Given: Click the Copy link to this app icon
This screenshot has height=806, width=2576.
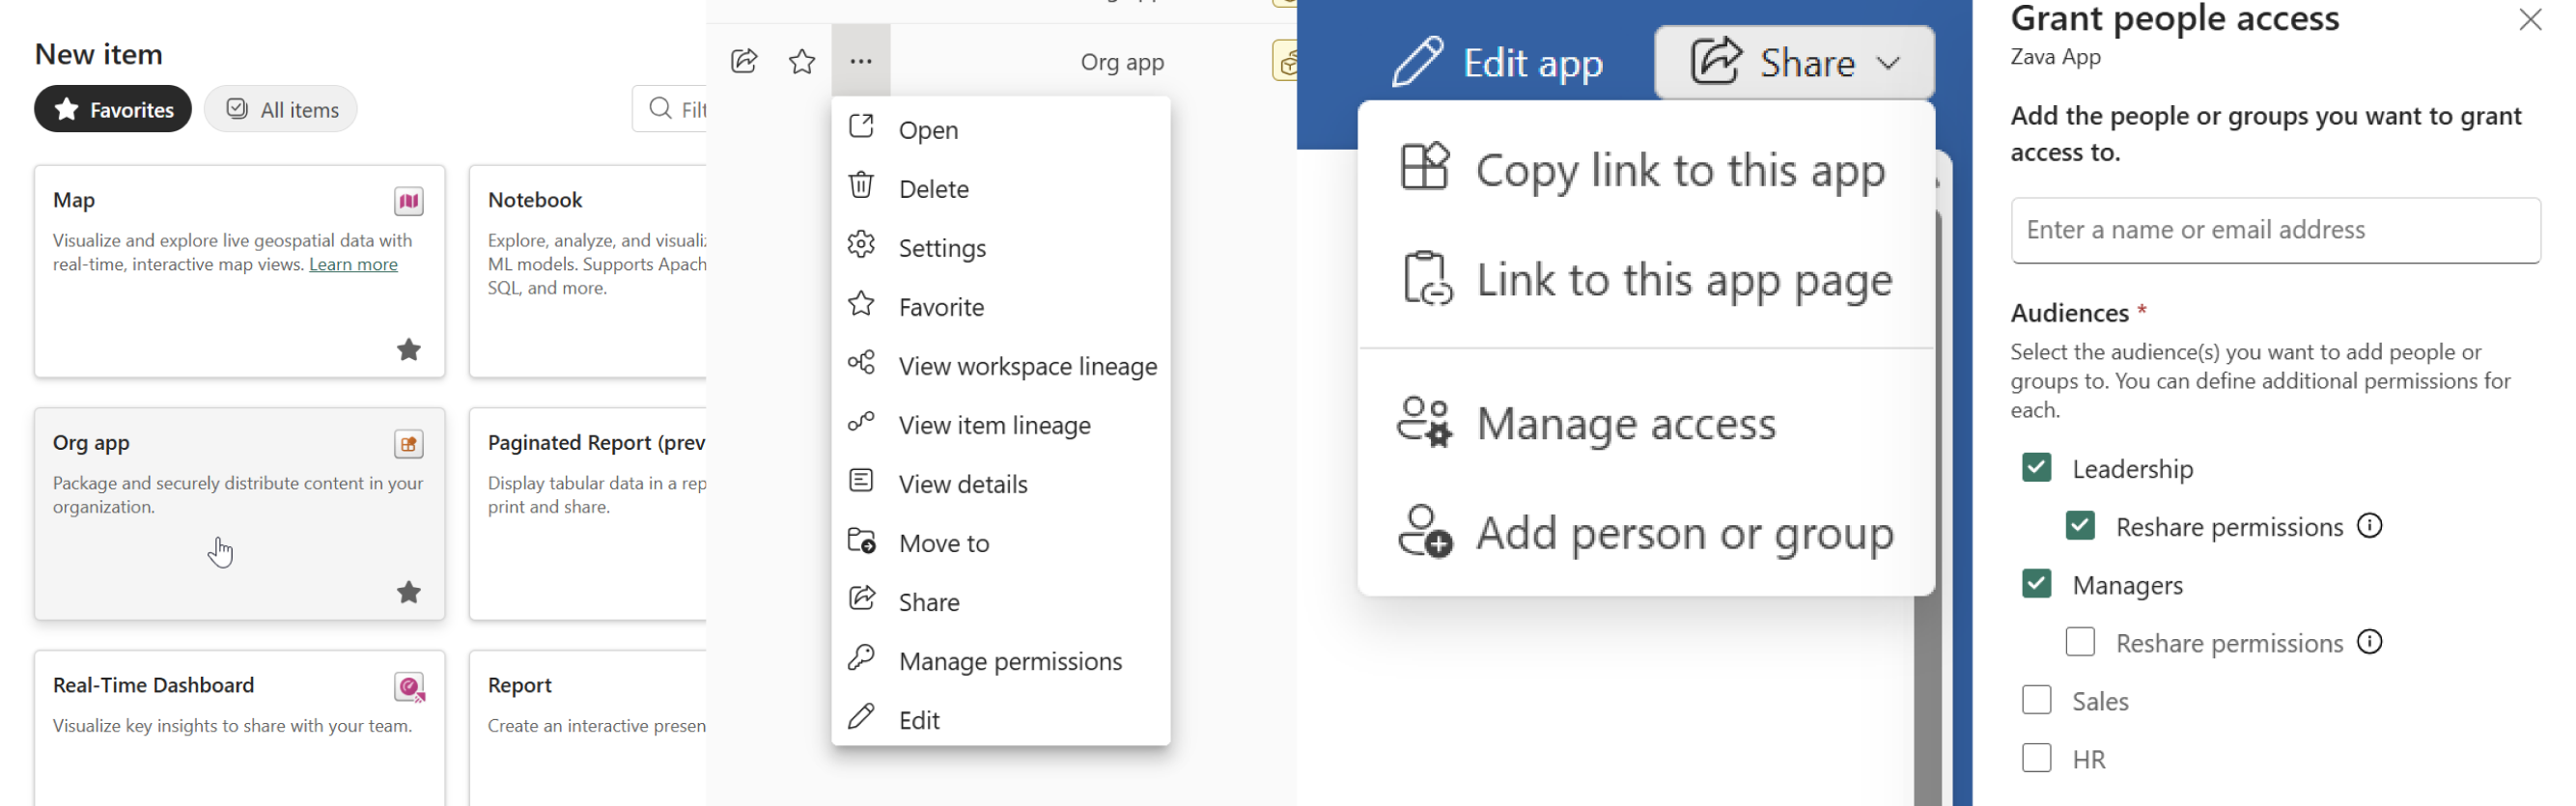Looking at the screenshot, I should pos(1424,167).
